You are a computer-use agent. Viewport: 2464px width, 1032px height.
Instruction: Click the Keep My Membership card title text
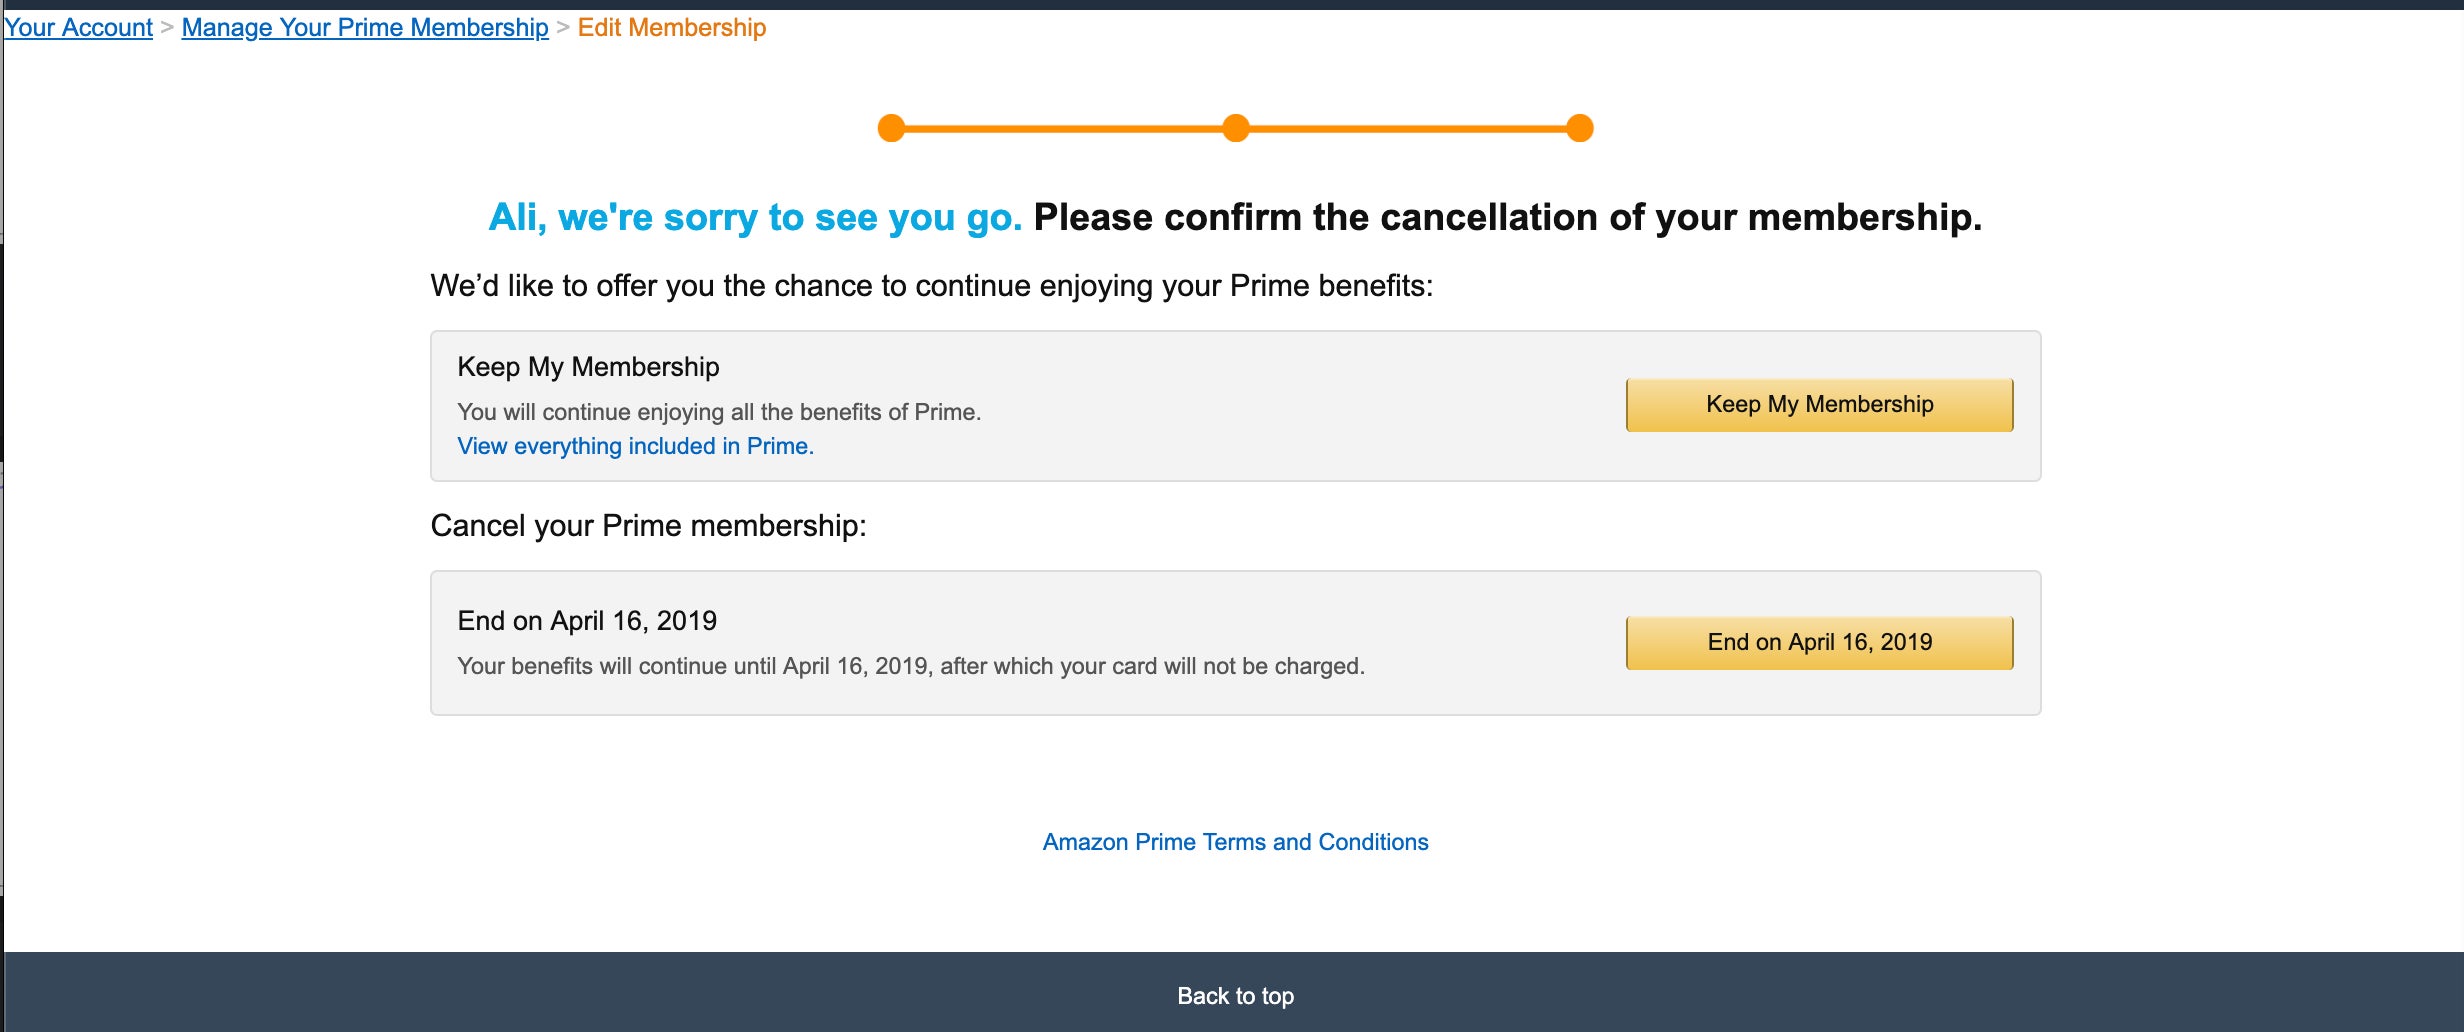(588, 367)
